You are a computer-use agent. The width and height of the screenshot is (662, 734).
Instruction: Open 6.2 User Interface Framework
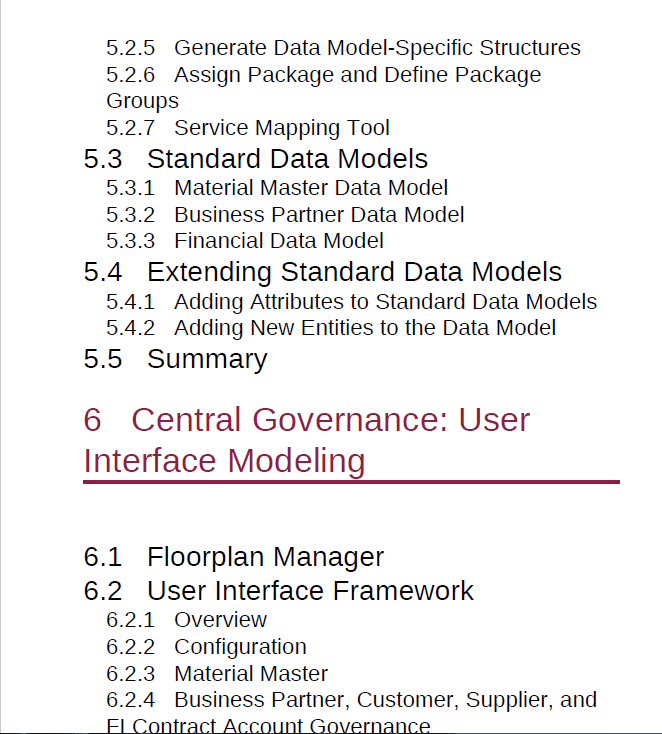tap(279, 591)
